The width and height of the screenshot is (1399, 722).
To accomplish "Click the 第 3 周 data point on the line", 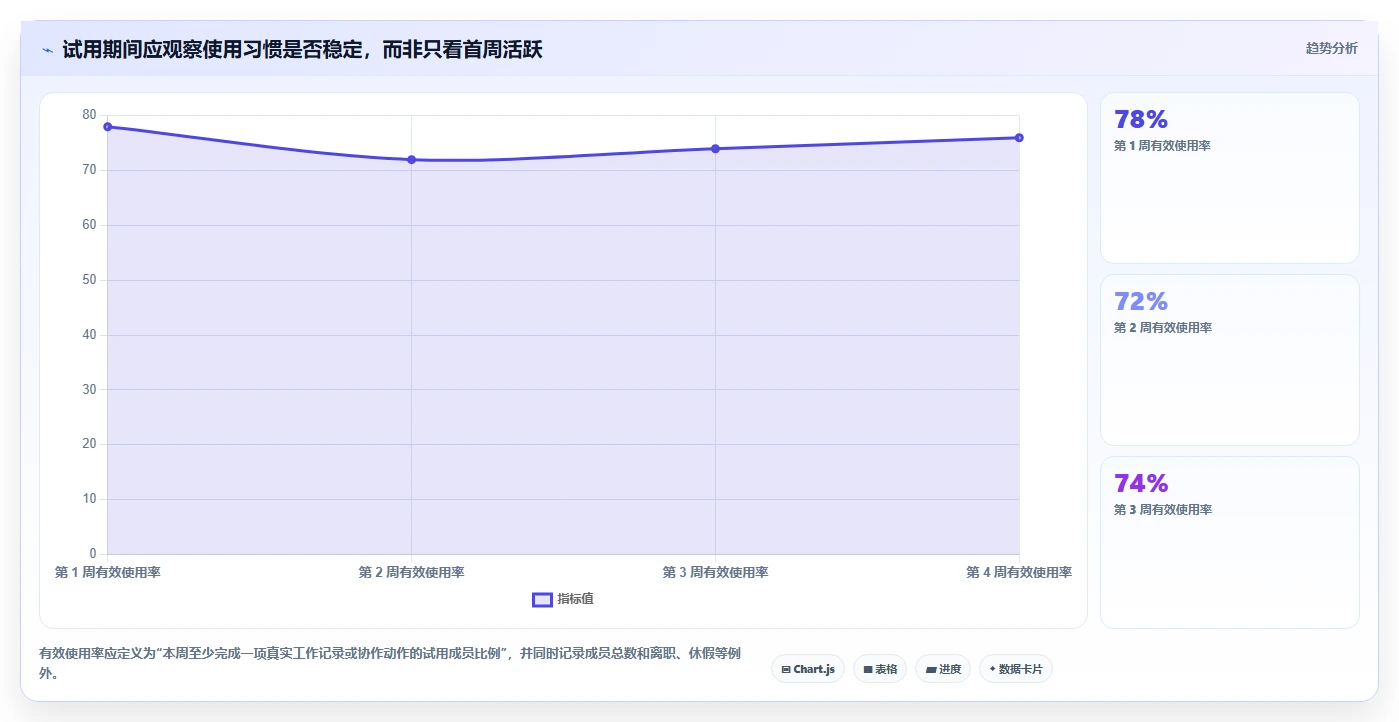I will [x=715, y=149].
